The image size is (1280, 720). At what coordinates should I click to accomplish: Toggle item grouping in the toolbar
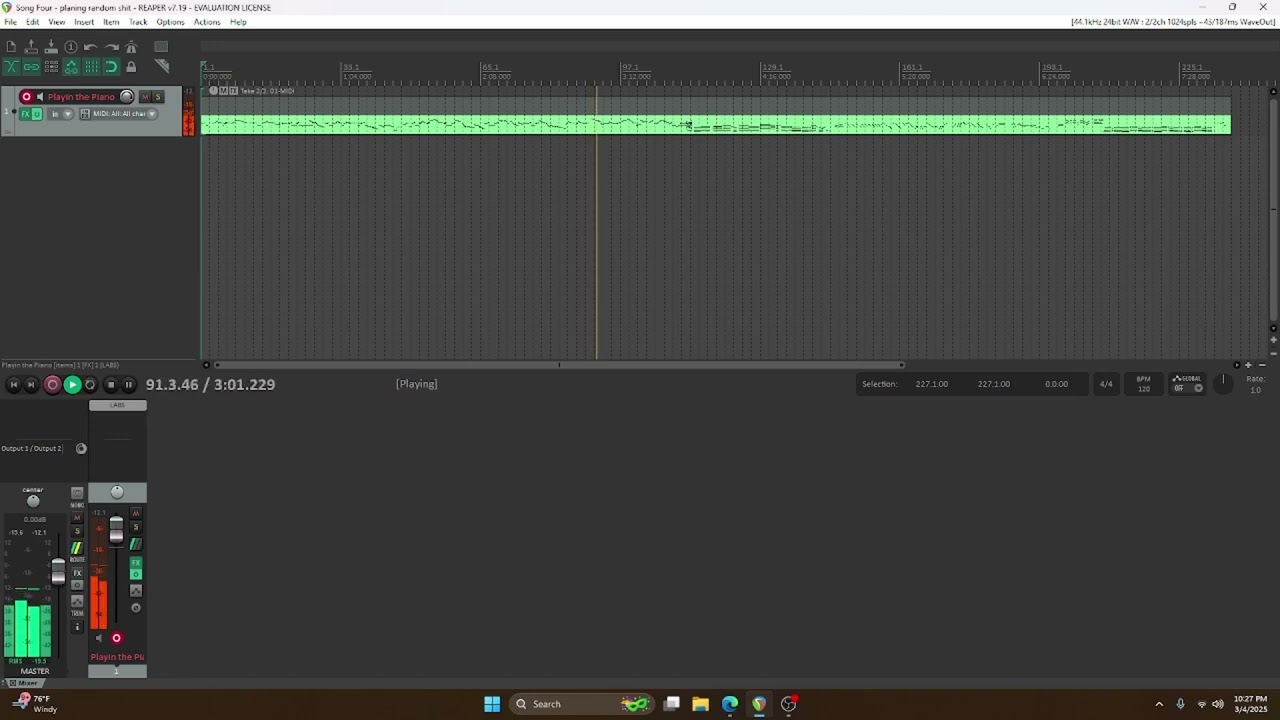coord(31,67)
